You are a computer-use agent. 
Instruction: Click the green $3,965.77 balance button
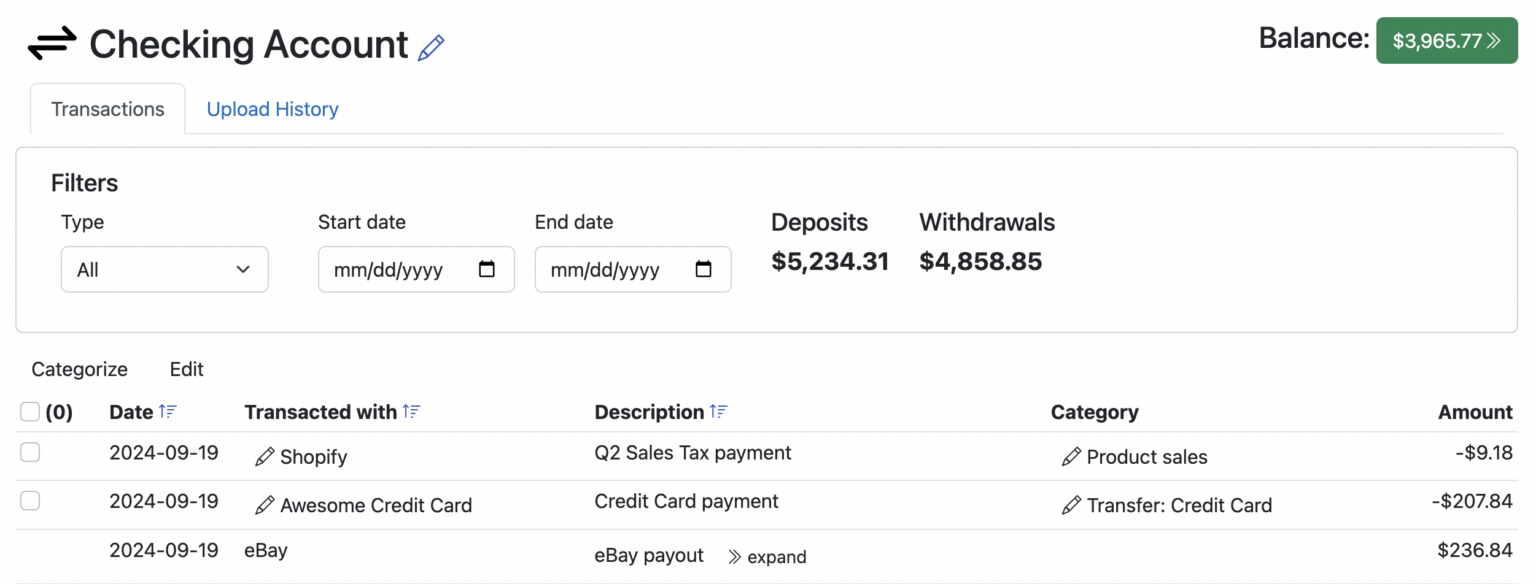[1447, 41]
